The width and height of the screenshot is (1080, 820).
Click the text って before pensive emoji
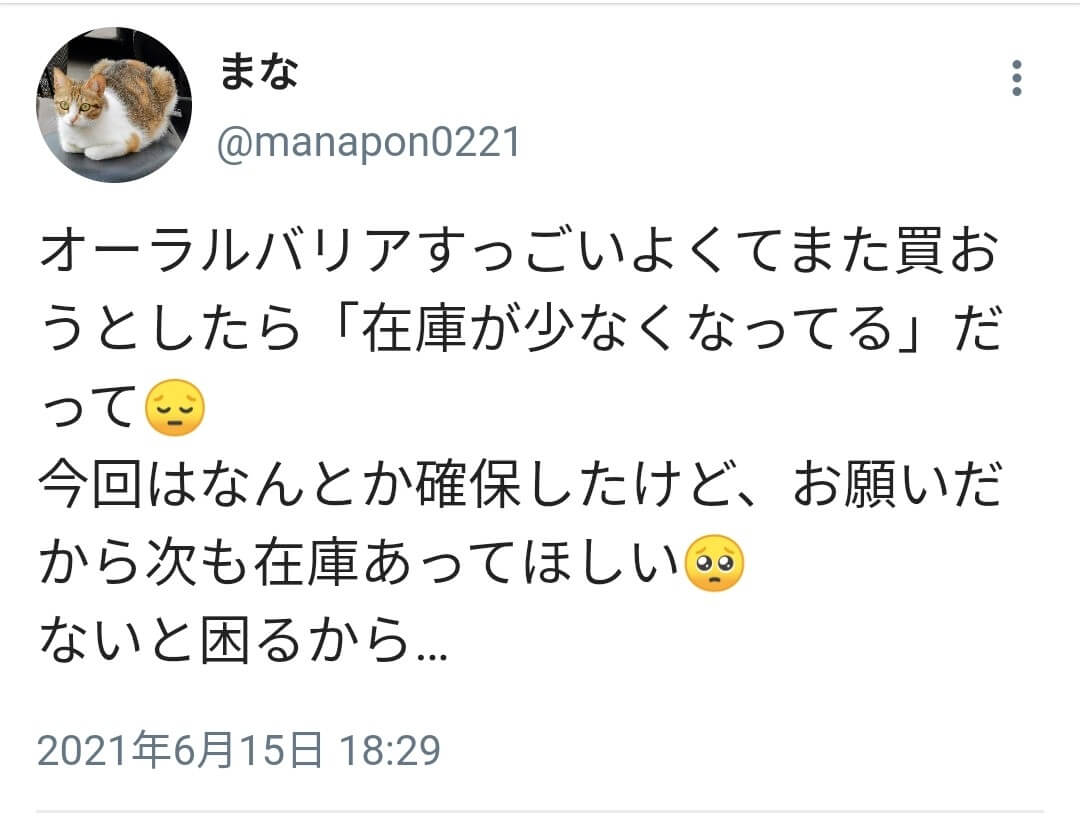88,407
